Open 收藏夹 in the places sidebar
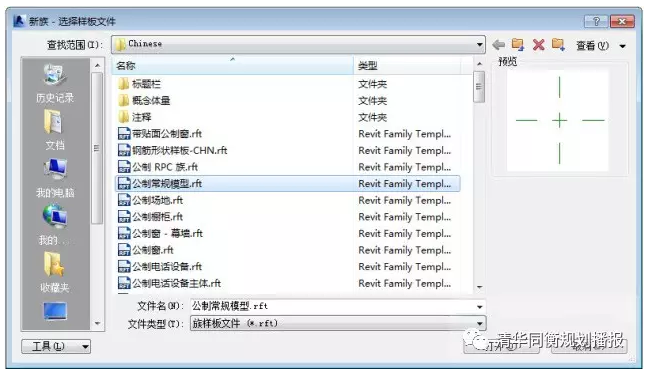The image size is (654, 379). 55,272
